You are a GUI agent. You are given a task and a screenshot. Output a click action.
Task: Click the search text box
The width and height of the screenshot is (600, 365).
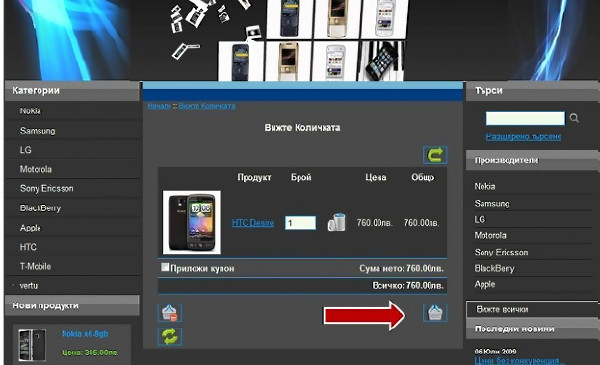click(x=525, y=118)
